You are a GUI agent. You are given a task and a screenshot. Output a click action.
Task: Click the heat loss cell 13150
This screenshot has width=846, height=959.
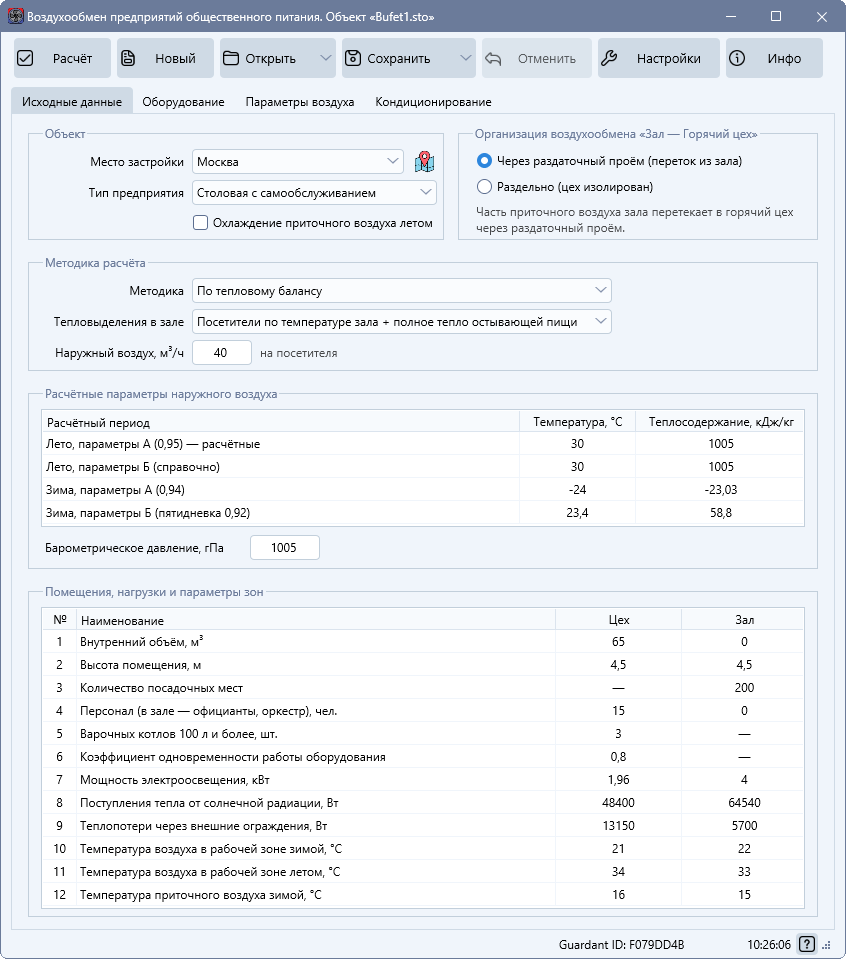[x=618, y=826]
